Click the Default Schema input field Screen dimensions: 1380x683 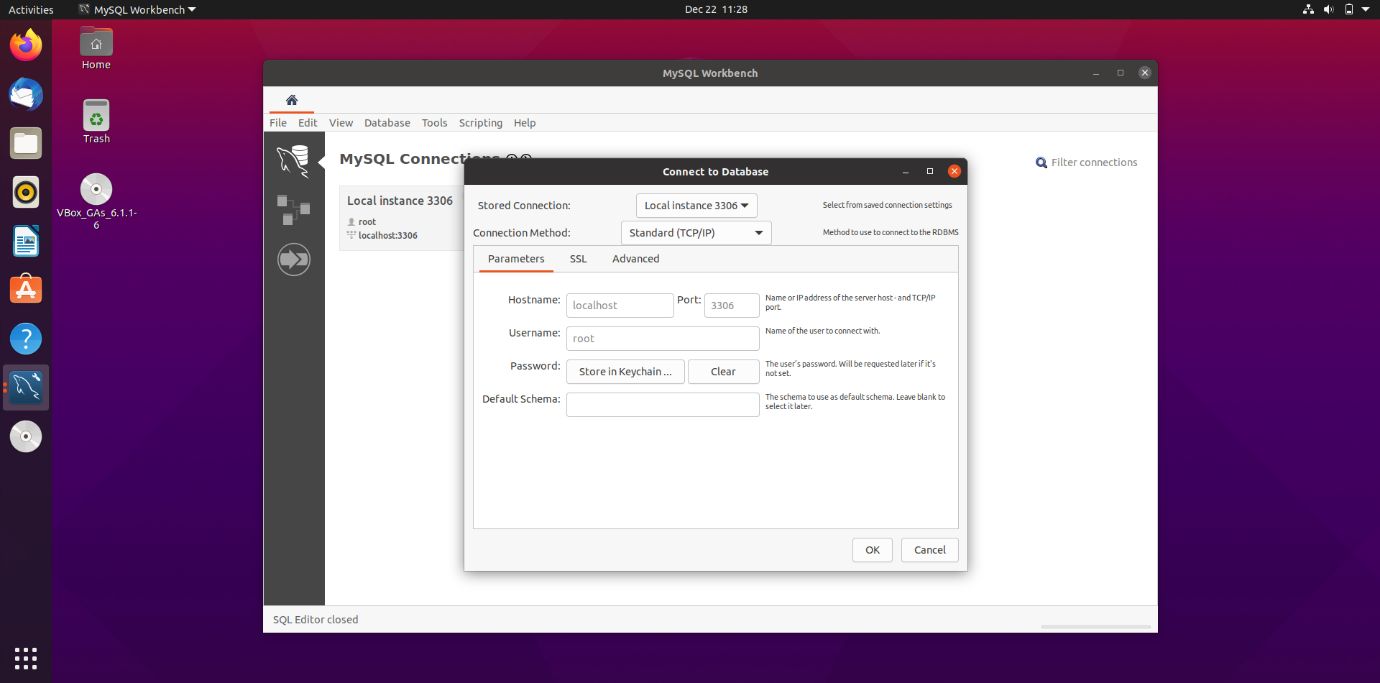[662, 405]
